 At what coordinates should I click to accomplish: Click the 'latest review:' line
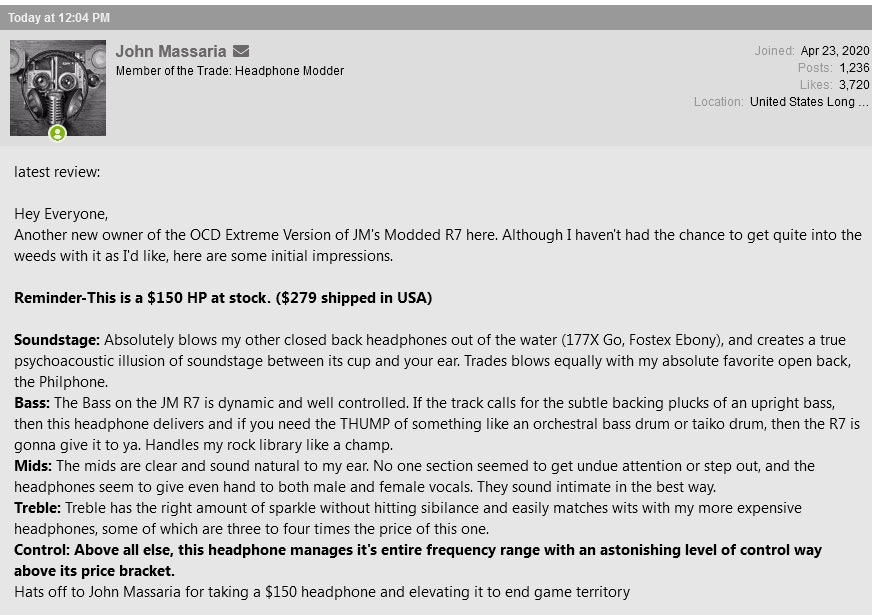click(57, 172)
